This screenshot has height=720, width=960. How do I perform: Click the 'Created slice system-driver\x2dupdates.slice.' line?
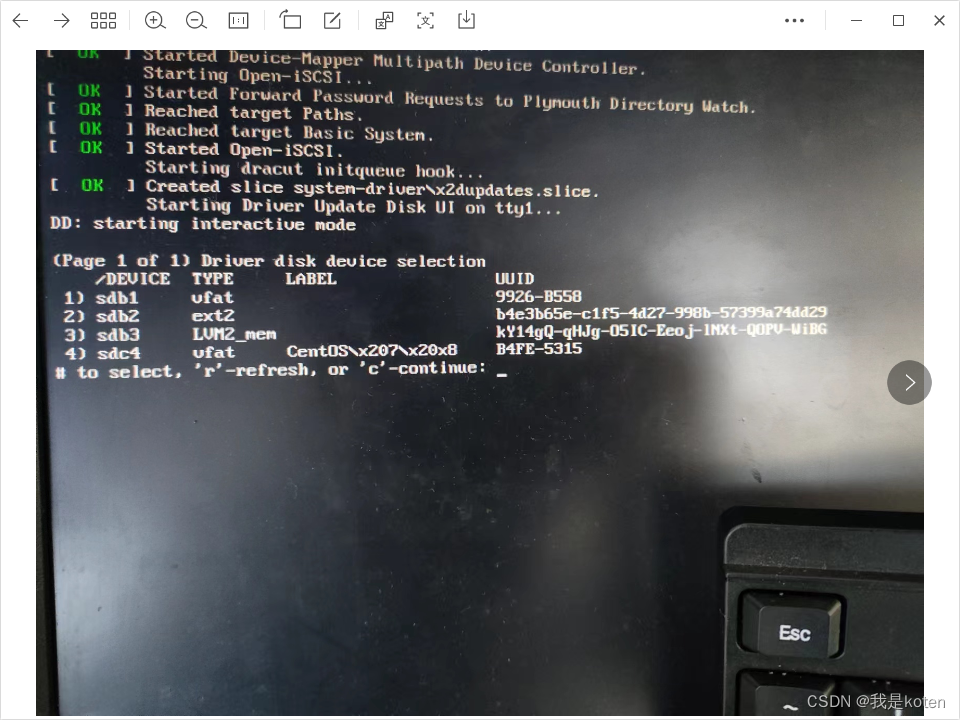click(372, 189)
